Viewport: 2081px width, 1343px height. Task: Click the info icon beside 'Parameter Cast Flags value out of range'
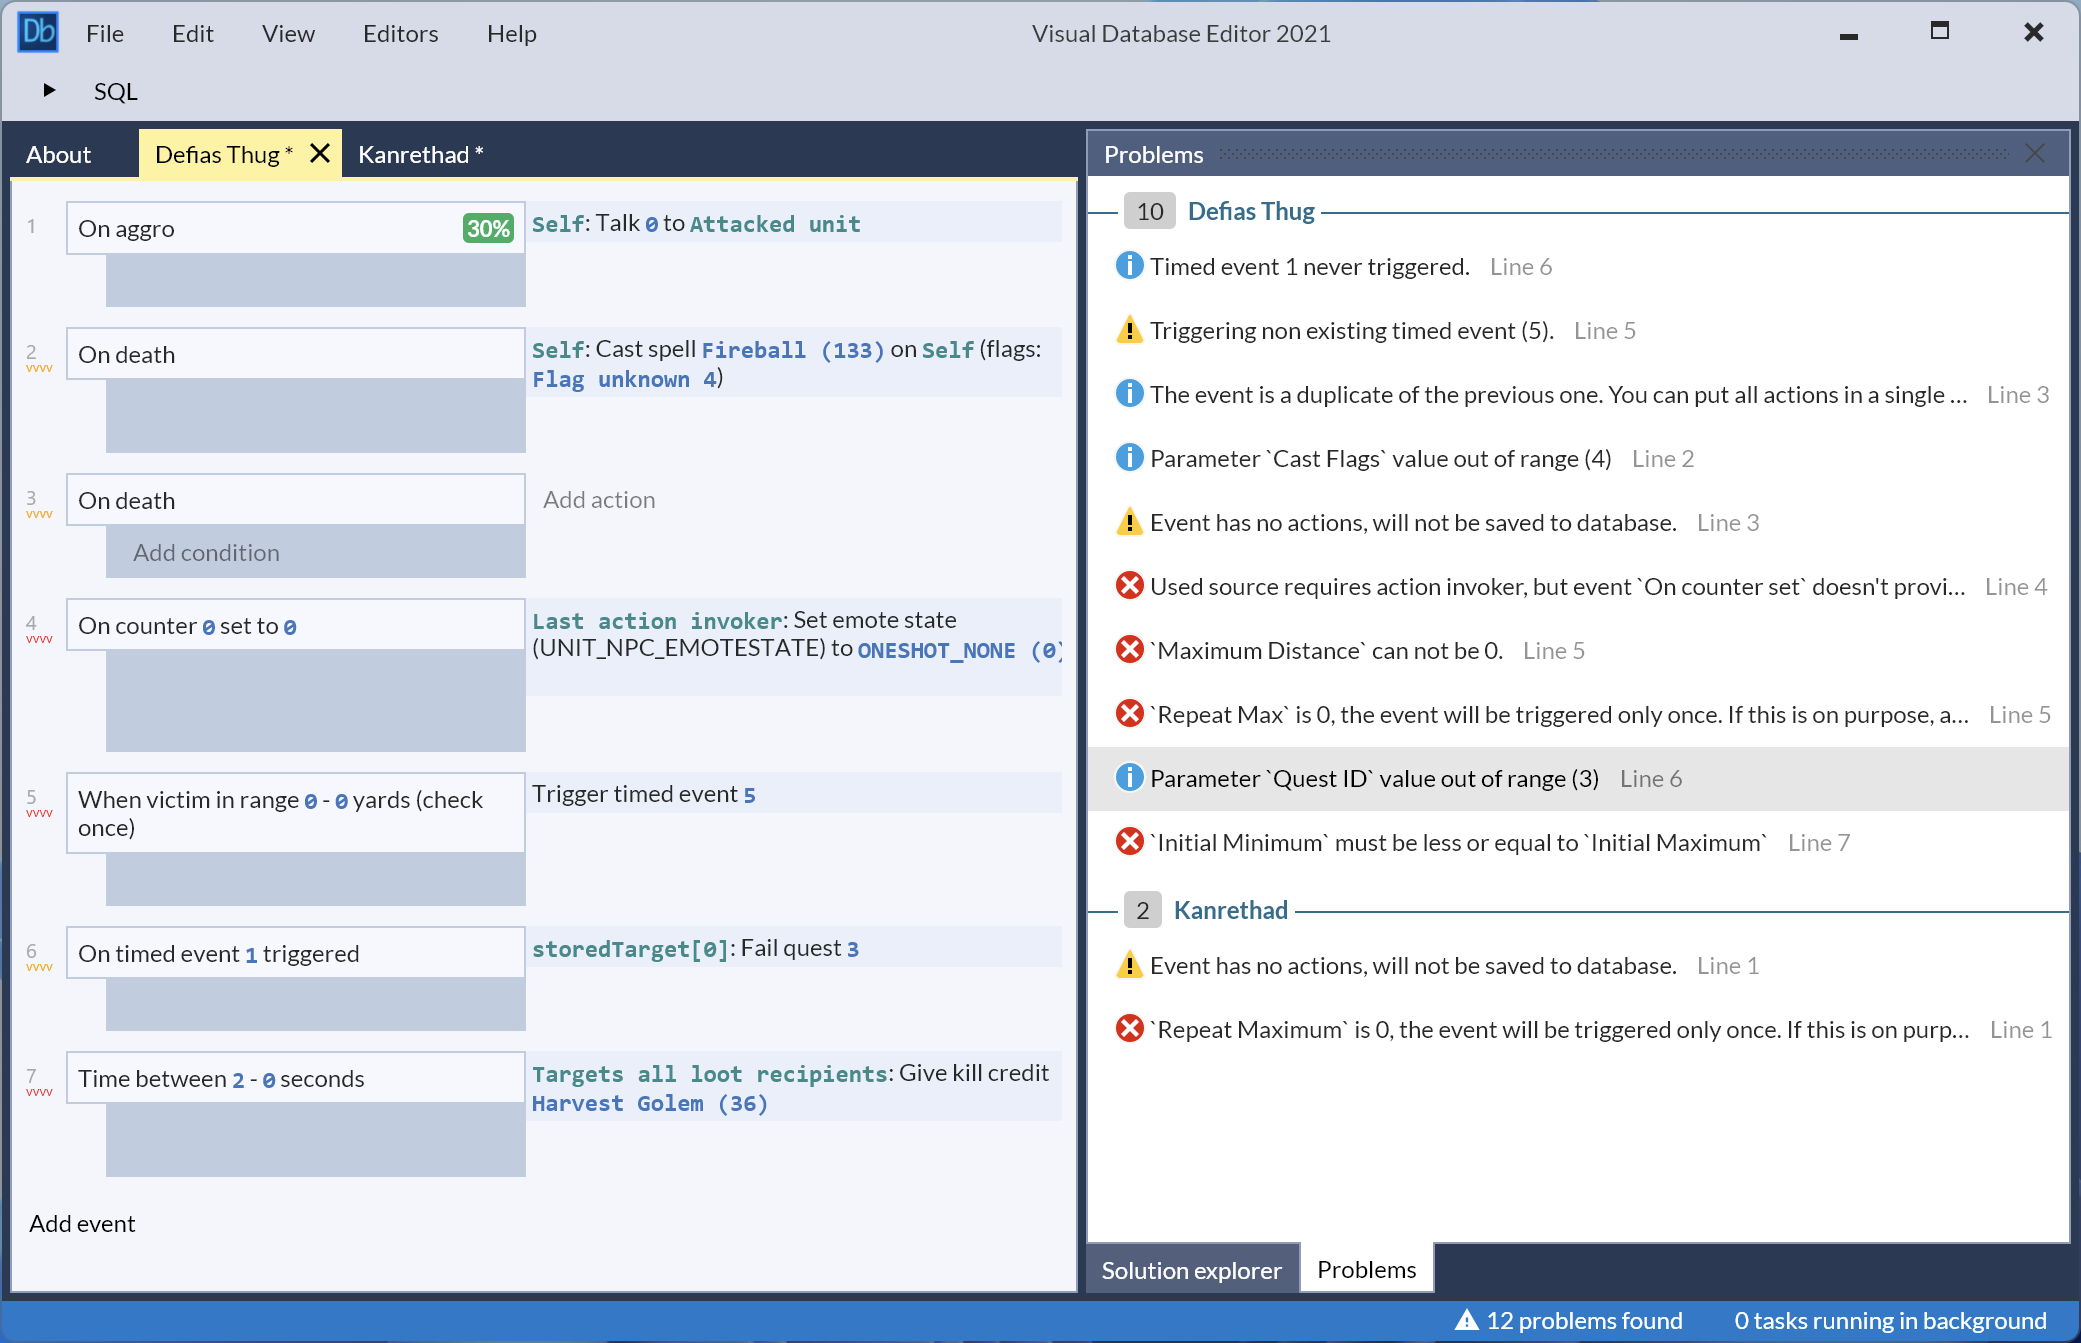pyautogui.click(x=1130, y=457)
